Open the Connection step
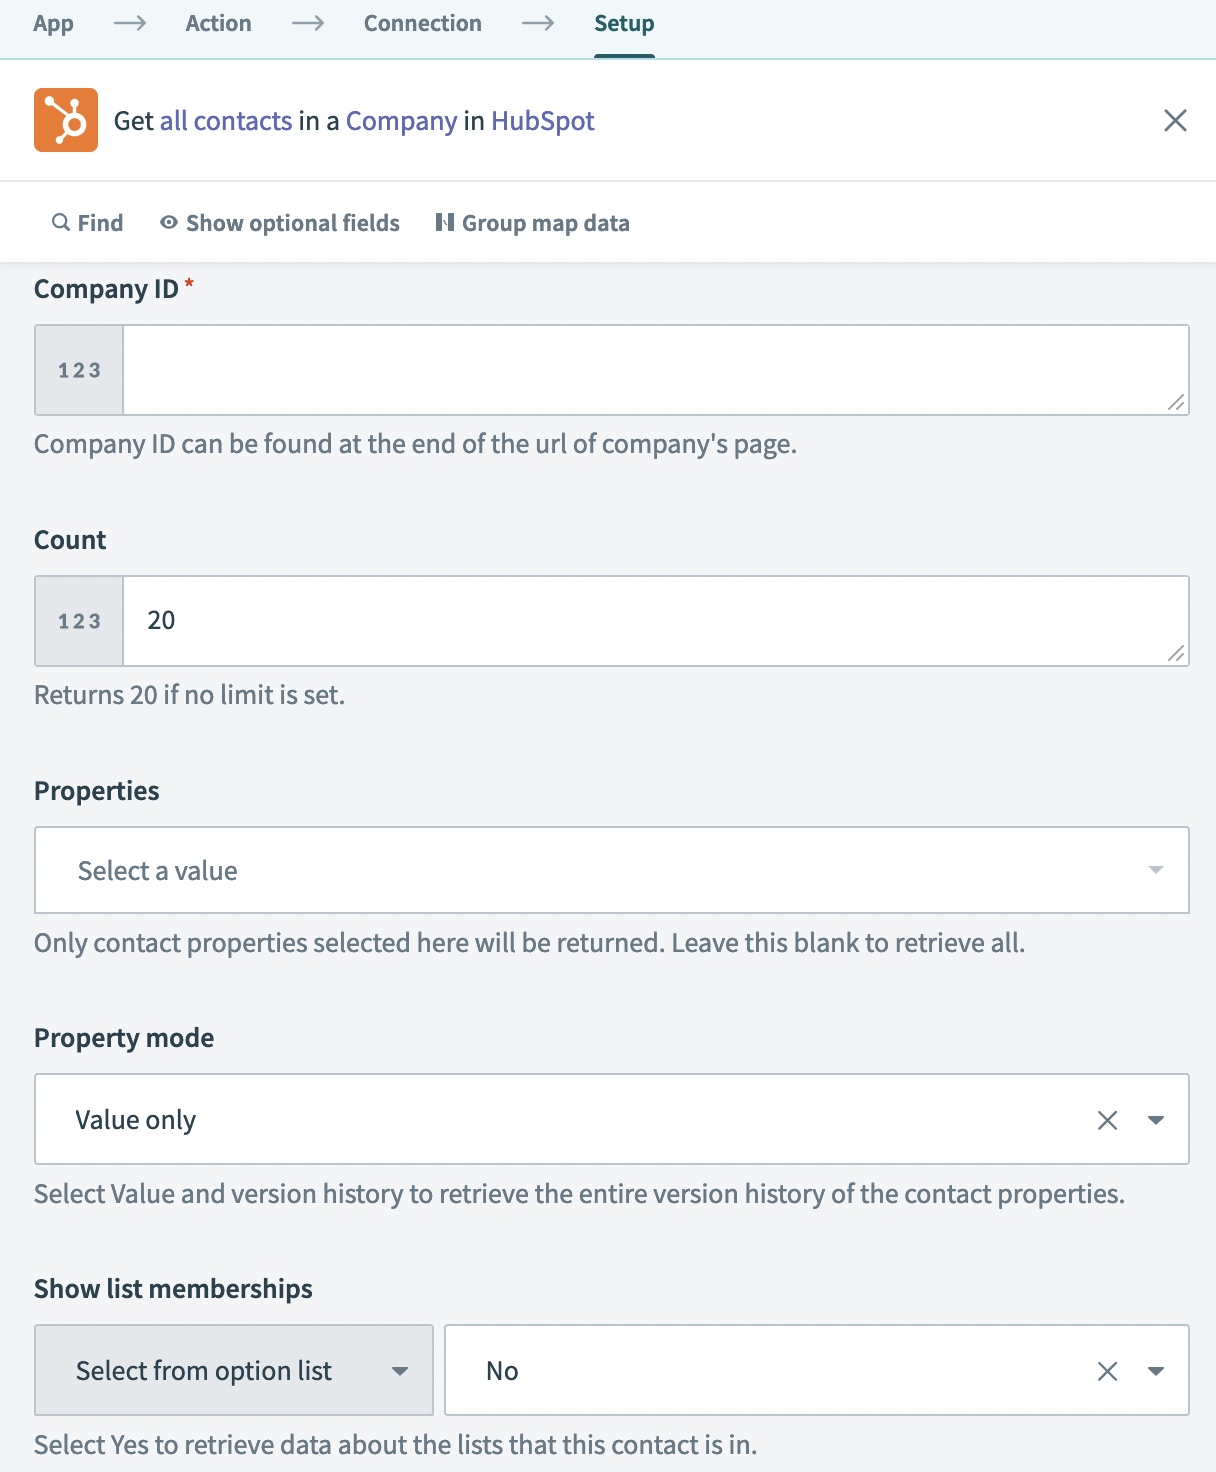 pos(422,23)
